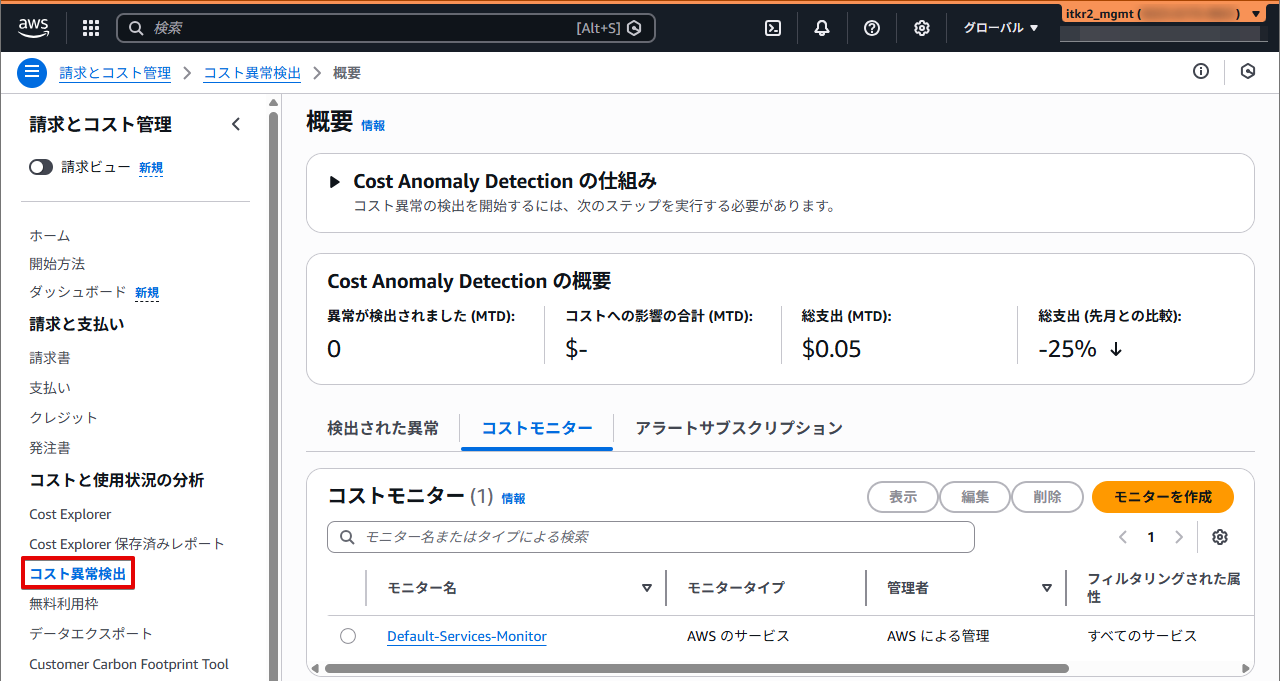Open the services grid menu icon
Screen dimensions: 1280x681
(x=91, y=28)
